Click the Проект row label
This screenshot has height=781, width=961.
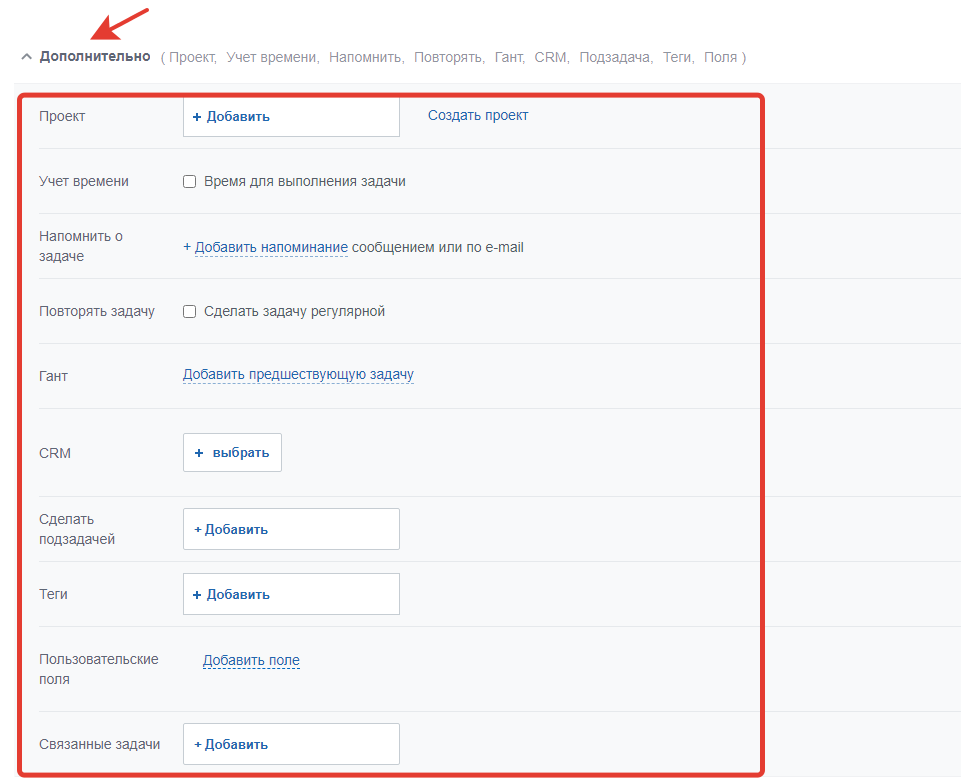pyautogui.click(x=62, y=116)
